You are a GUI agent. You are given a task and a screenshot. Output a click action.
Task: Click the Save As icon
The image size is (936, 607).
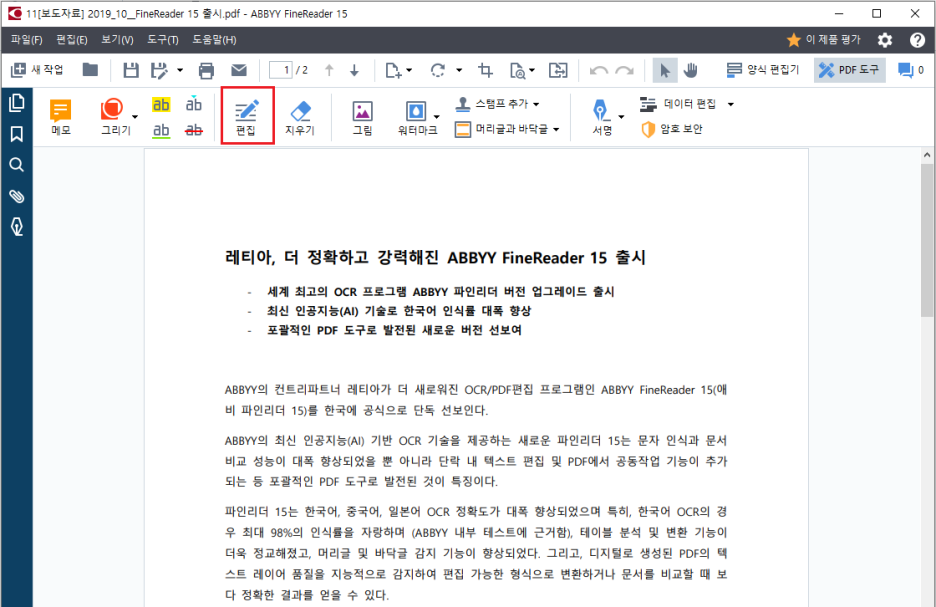coord(159,70)
